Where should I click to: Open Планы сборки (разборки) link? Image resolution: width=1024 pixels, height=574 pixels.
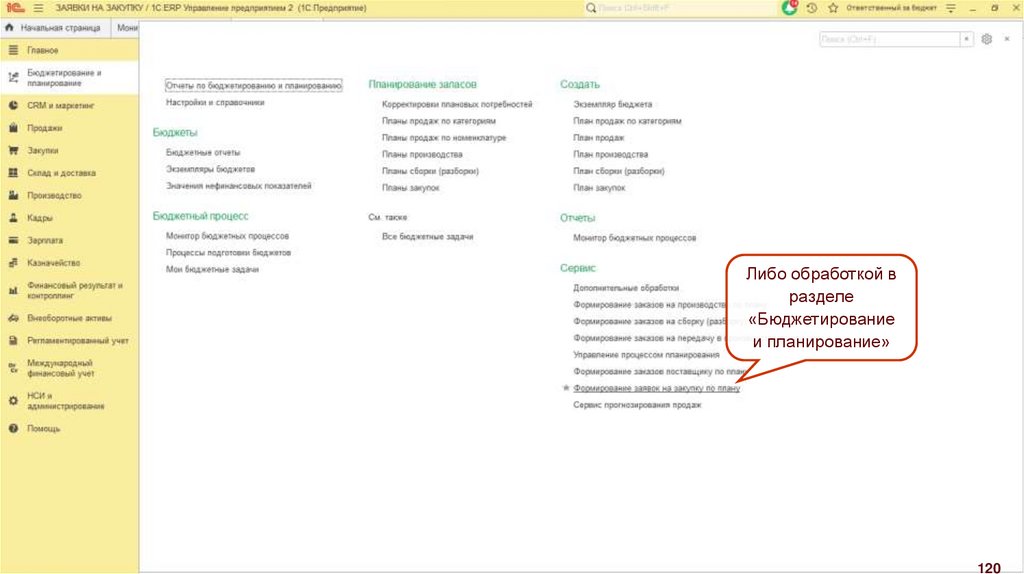coord(430,171)
